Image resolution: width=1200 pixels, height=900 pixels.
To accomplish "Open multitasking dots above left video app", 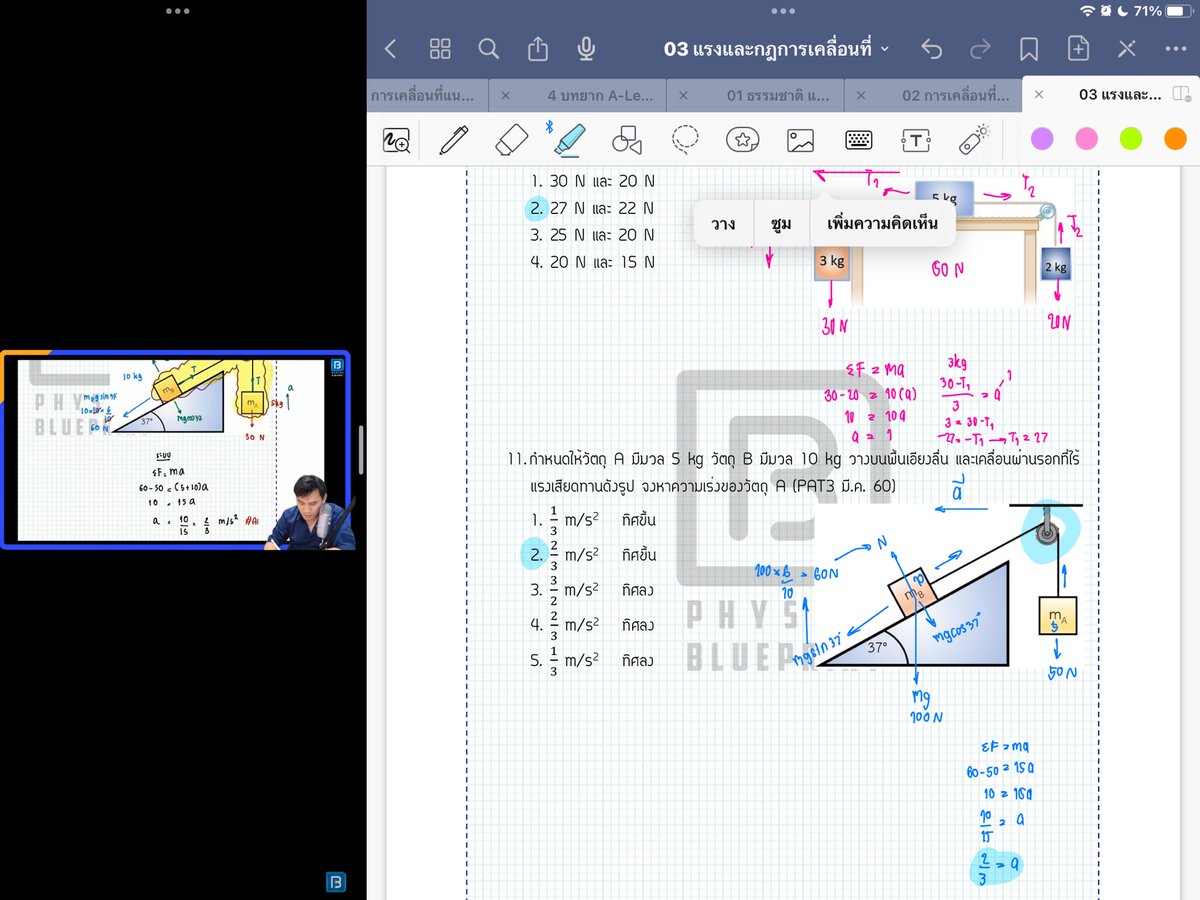I will point(178,11).
